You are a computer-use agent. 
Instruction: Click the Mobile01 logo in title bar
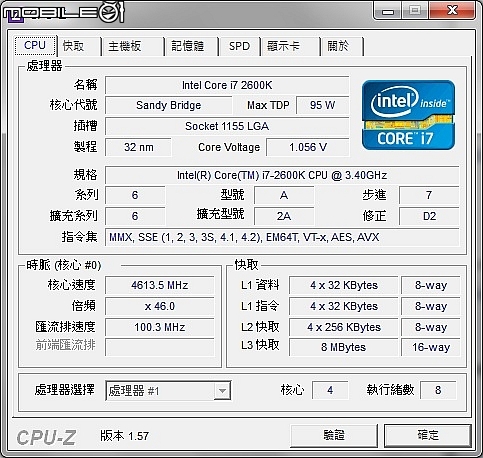[x=63, y=13]
